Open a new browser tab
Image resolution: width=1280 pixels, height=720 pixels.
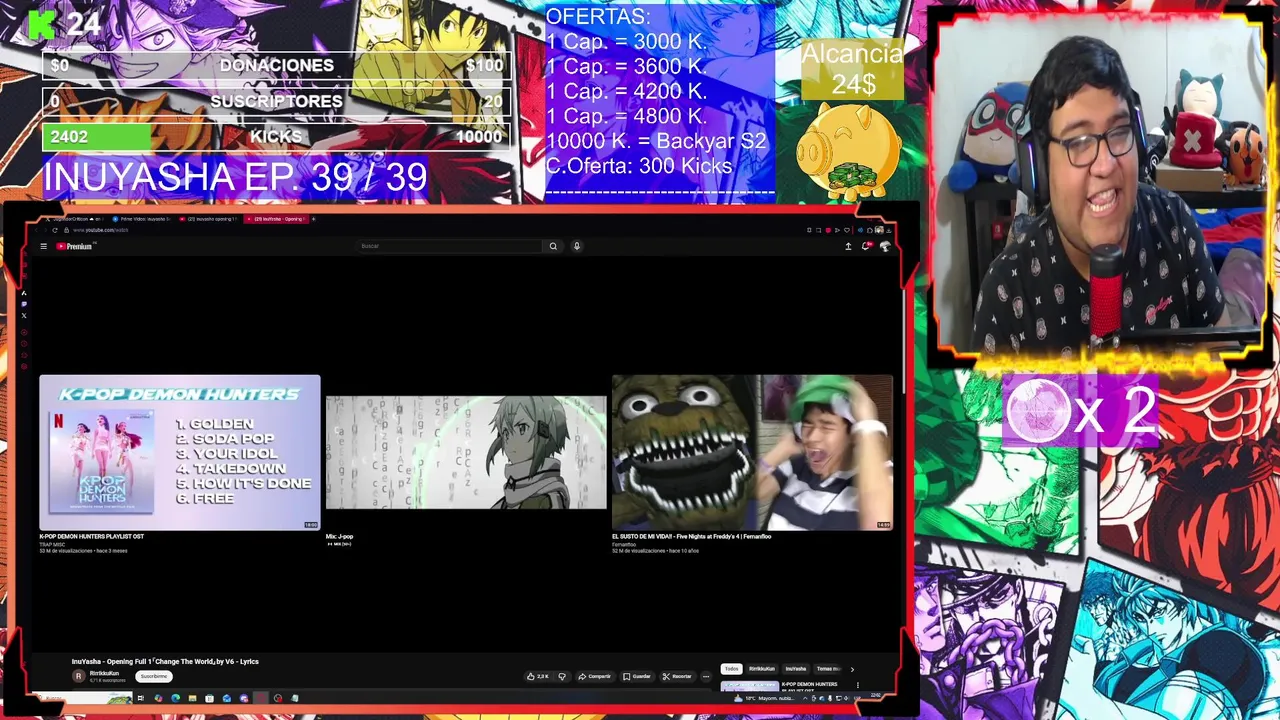[x=313, y=219]
